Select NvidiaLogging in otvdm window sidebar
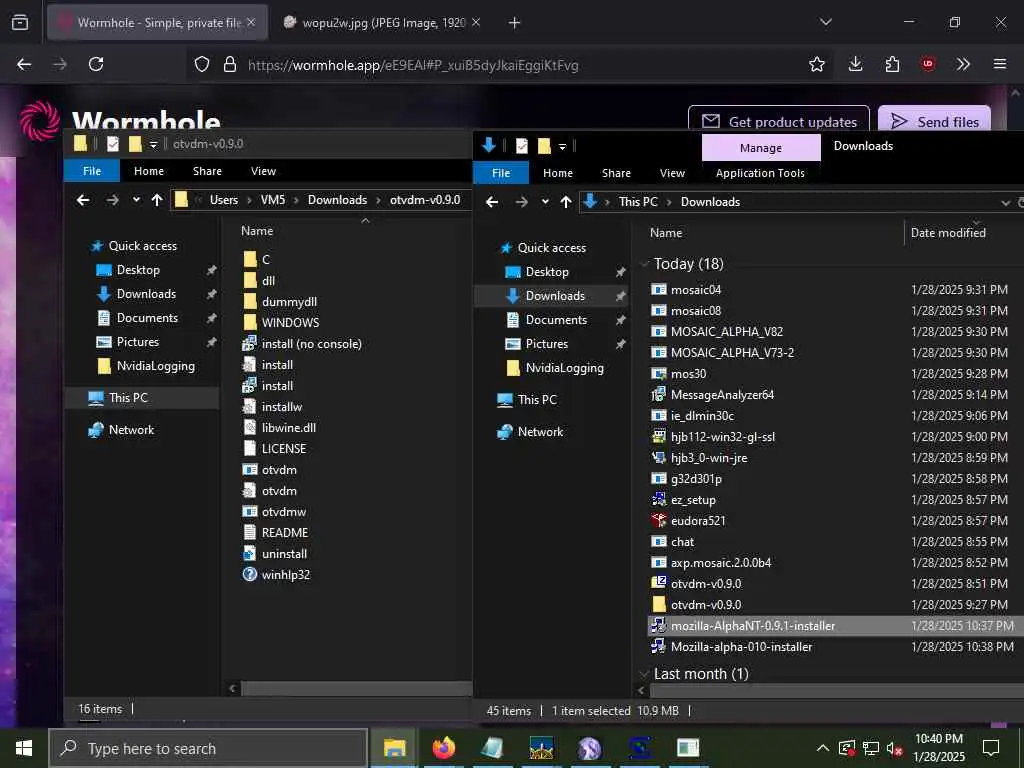This screenshot has width=1024, height=768. point(155,366)
